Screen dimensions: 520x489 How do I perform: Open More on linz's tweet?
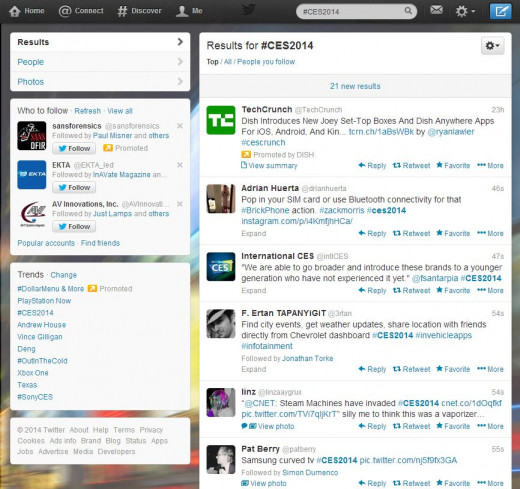click(490, 426)
